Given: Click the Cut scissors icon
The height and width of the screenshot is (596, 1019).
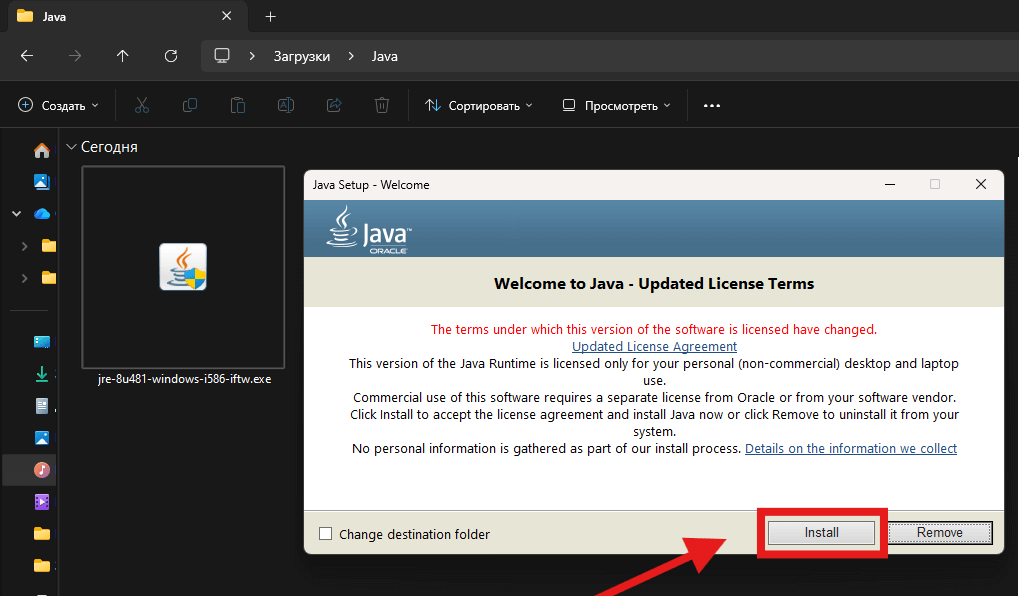Looking at the screenshot, I should pos(142,105).
